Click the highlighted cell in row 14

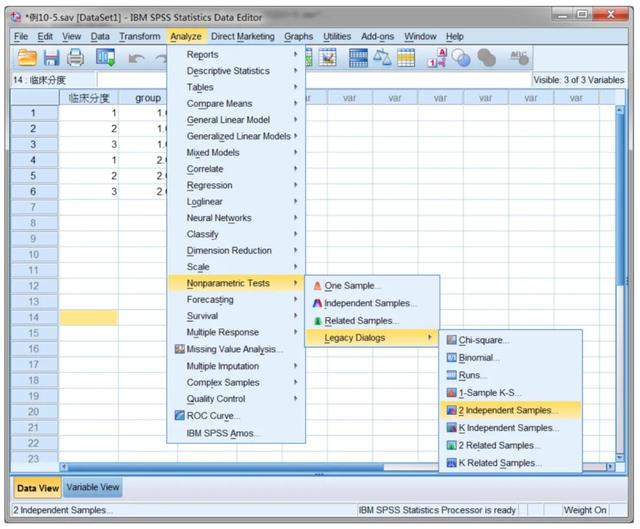(x=89, y=318)
